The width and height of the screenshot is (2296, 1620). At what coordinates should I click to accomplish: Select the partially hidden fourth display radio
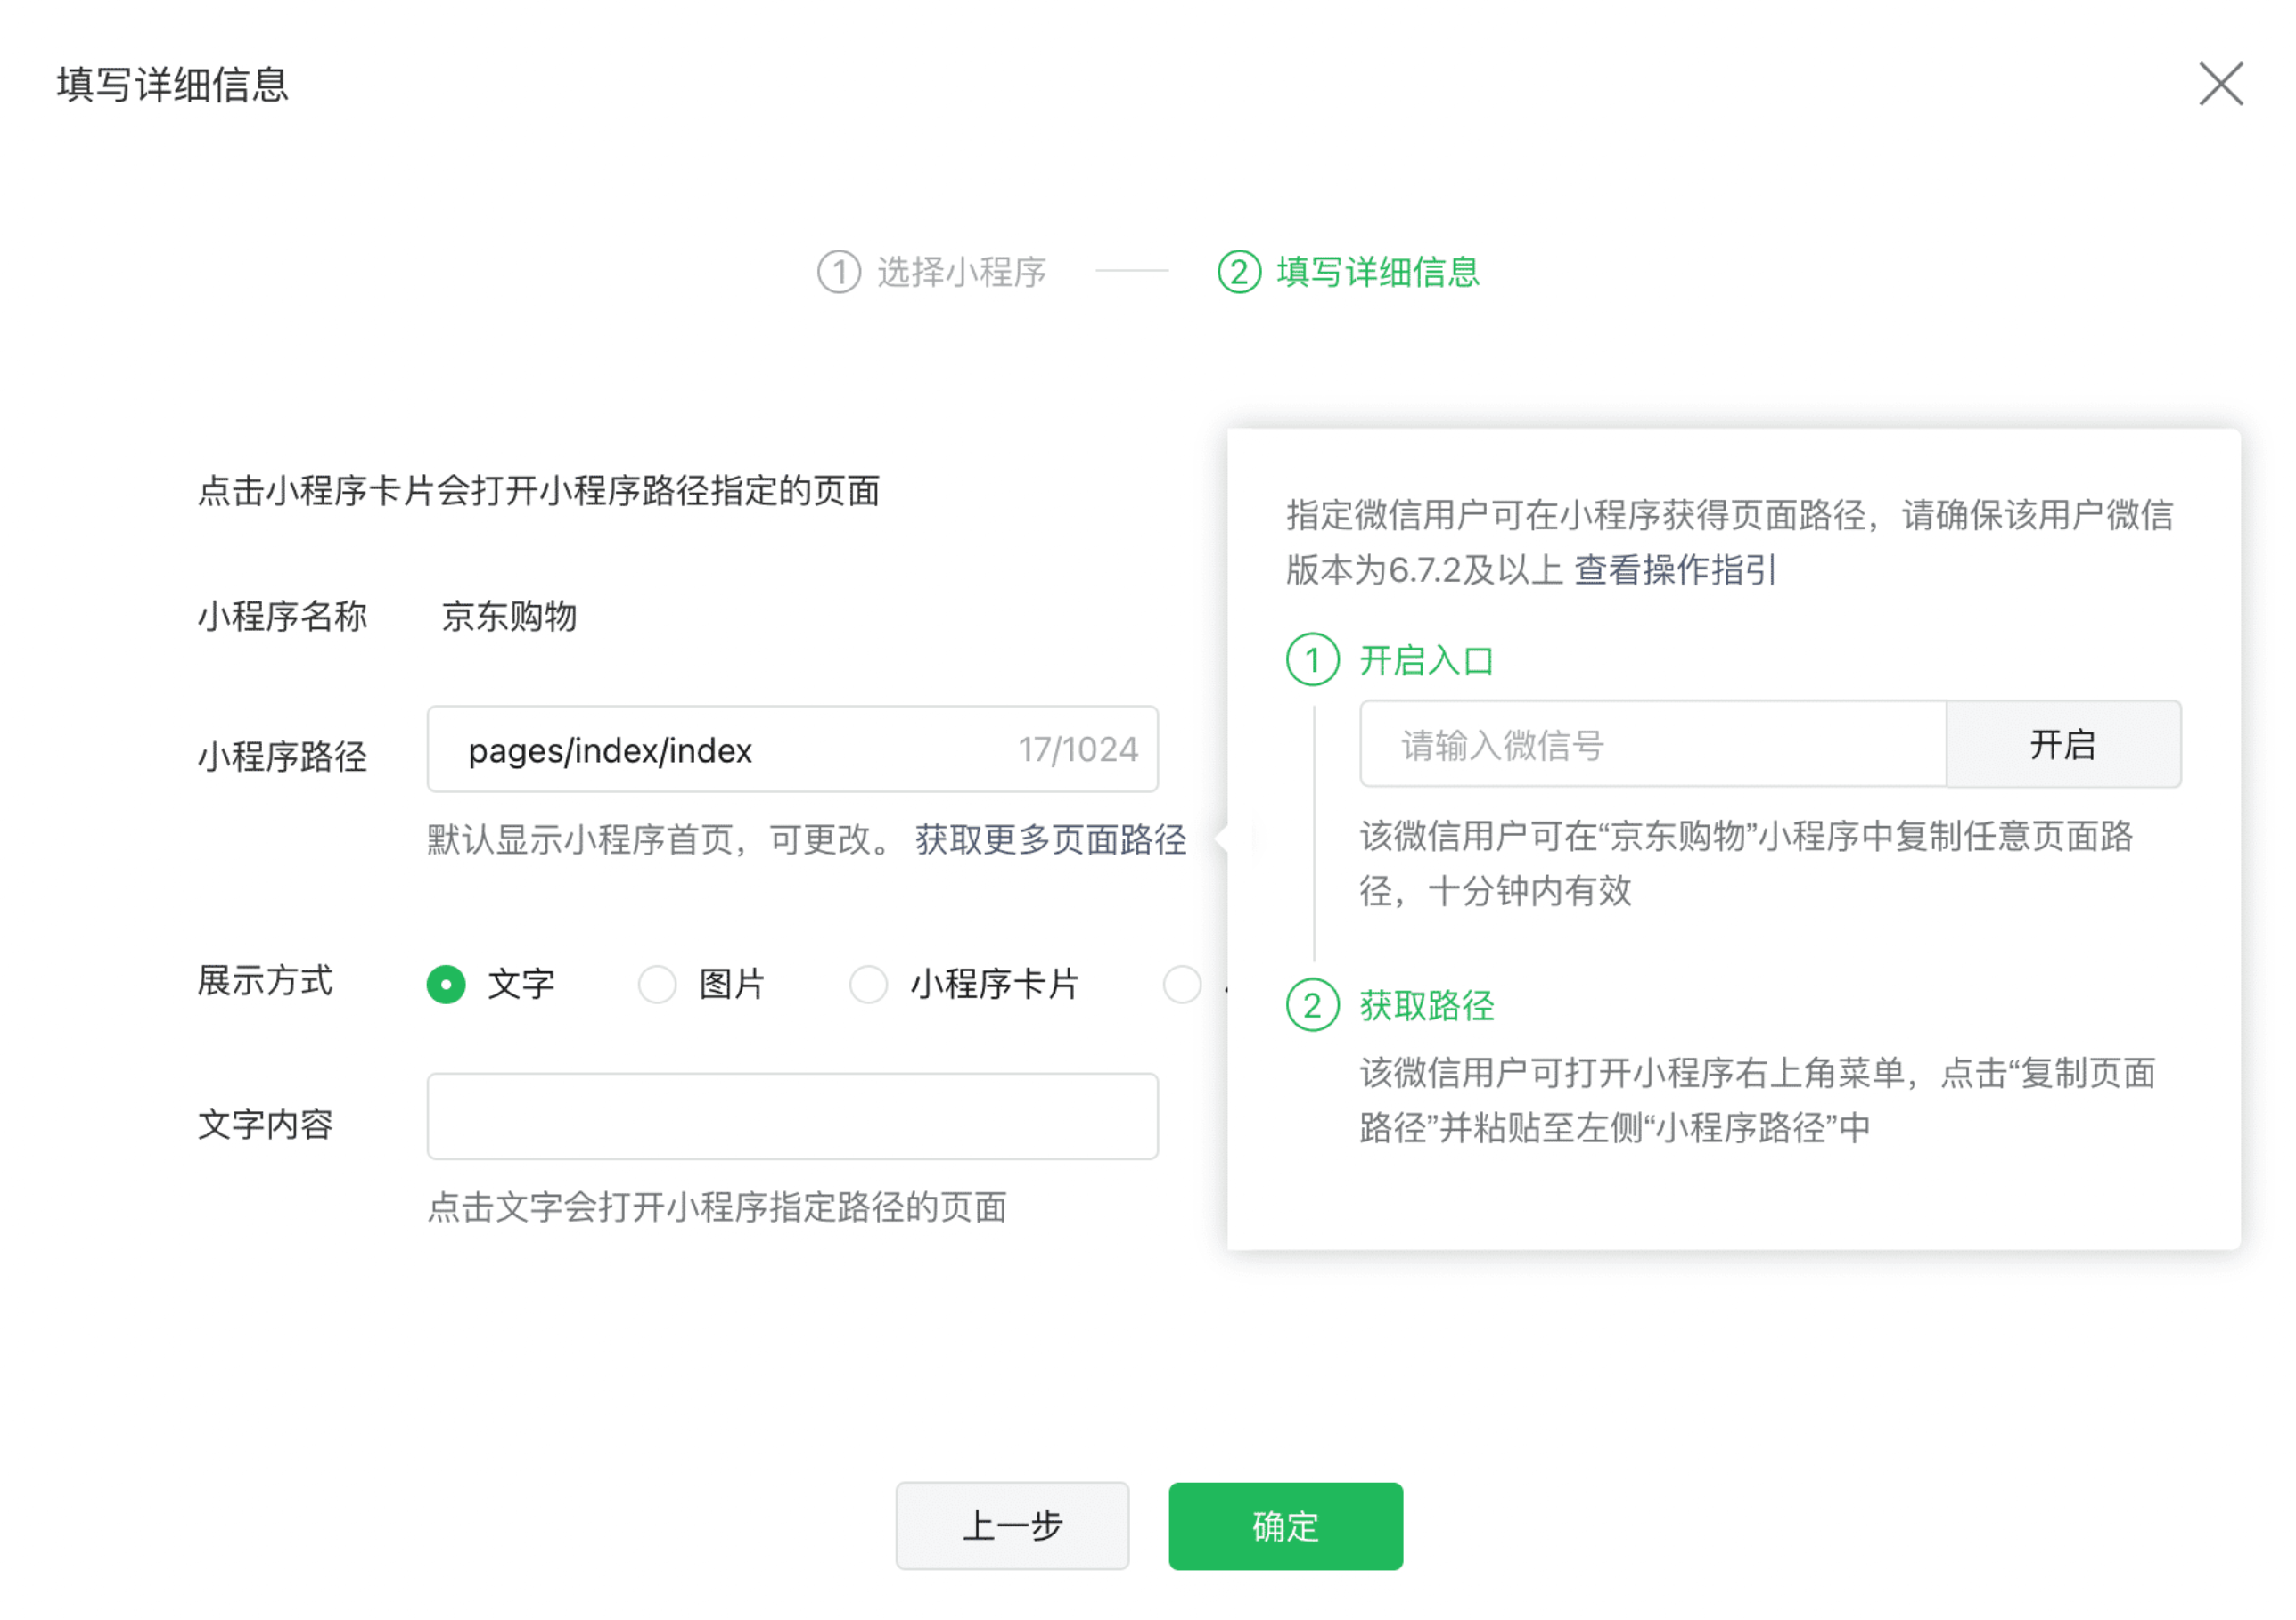coord(1182,984)
